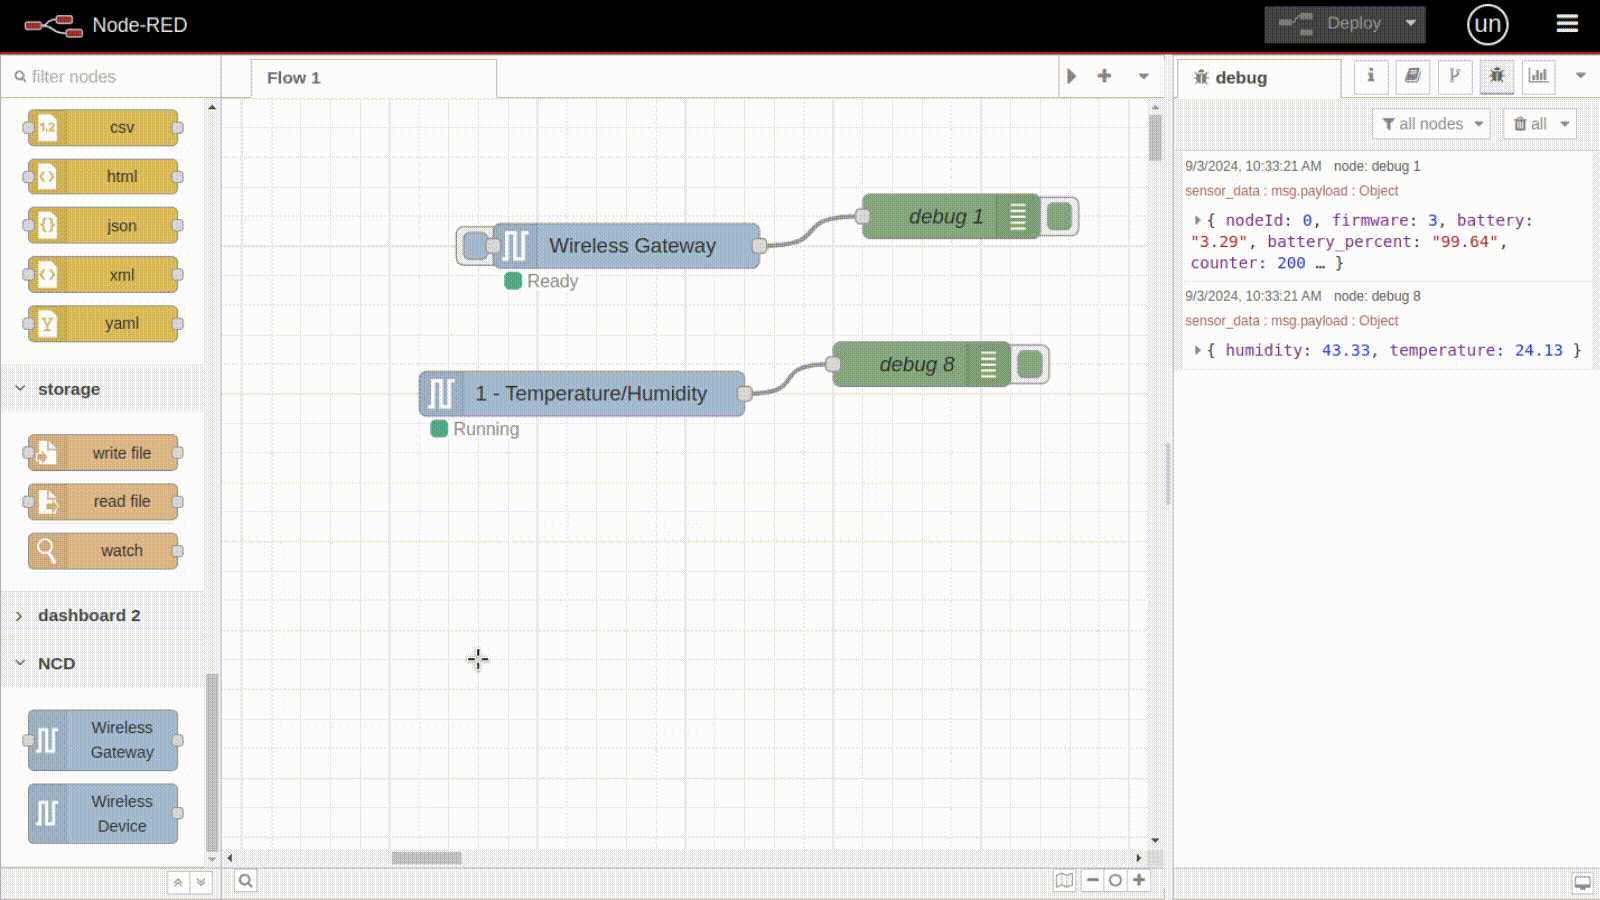The height and width of the screenshot is (900, 1600).
Task: Click the filter nodes search field
Action: pyautogui.click(x=115, y=76)
